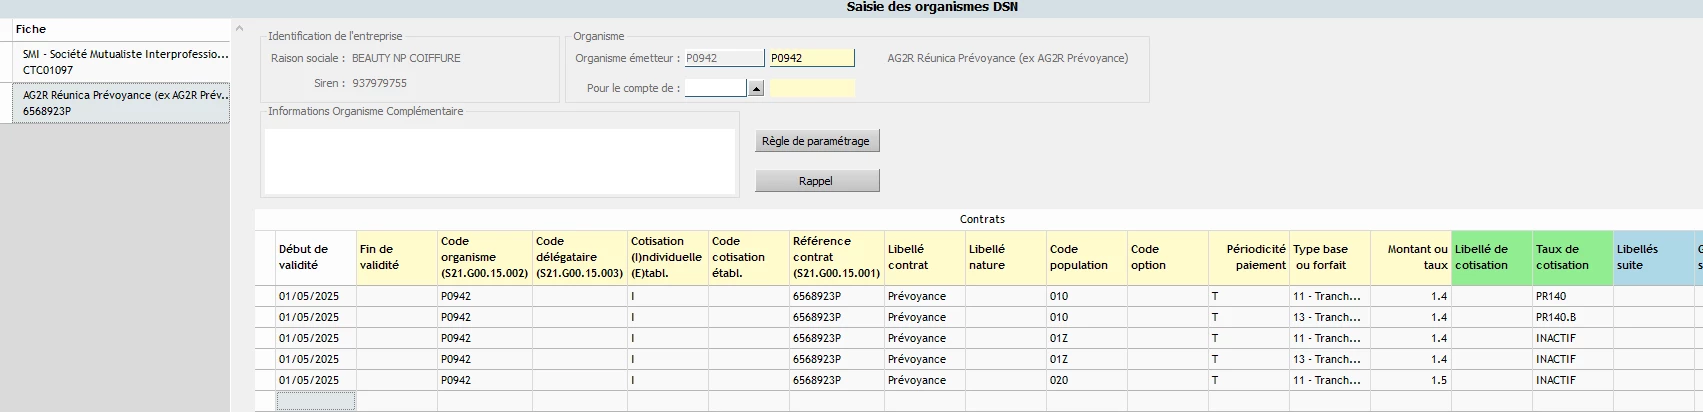
Task: Select the SMI Société Mutualiste entry
Action: tap(125, 62)
